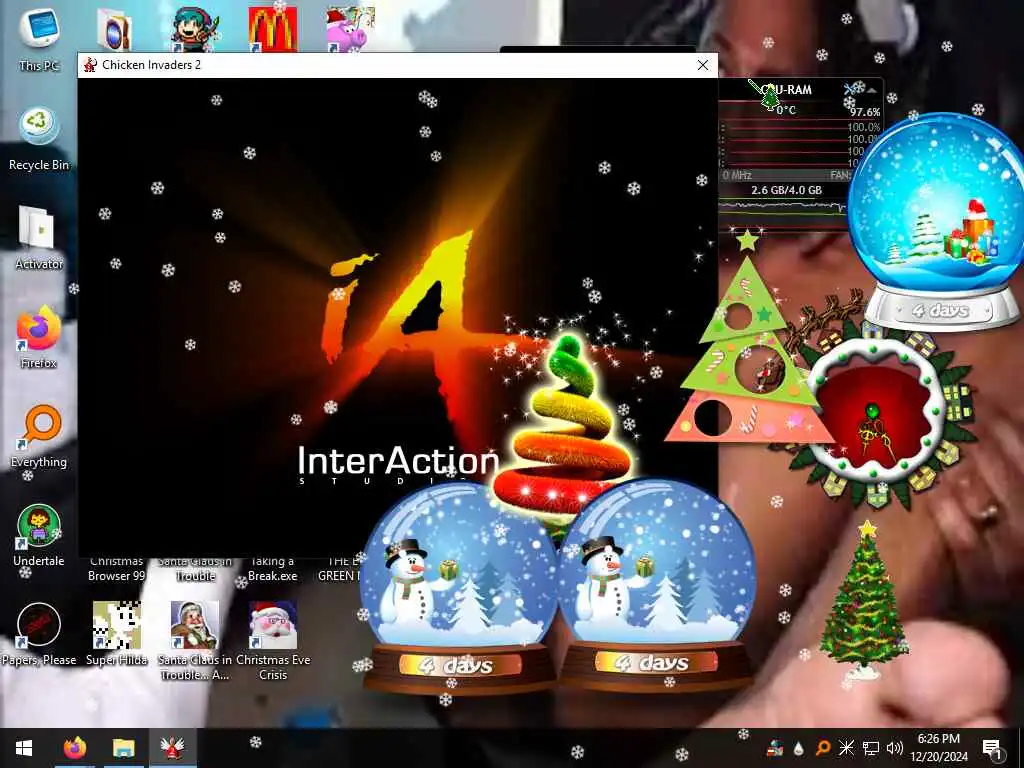Viewport: 1024px width, 768px height.
Task: Select the Everything search desktop shortcut
Action: [39, 436]
